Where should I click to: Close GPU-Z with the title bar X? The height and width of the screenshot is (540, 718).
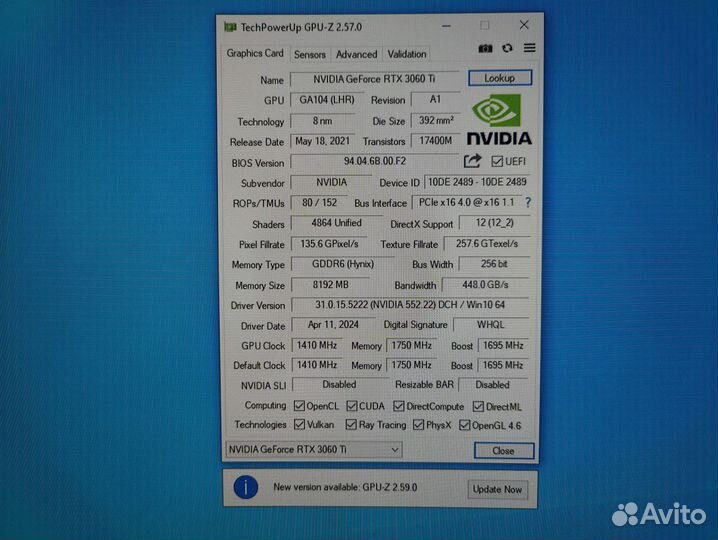[x=524, y=25]
